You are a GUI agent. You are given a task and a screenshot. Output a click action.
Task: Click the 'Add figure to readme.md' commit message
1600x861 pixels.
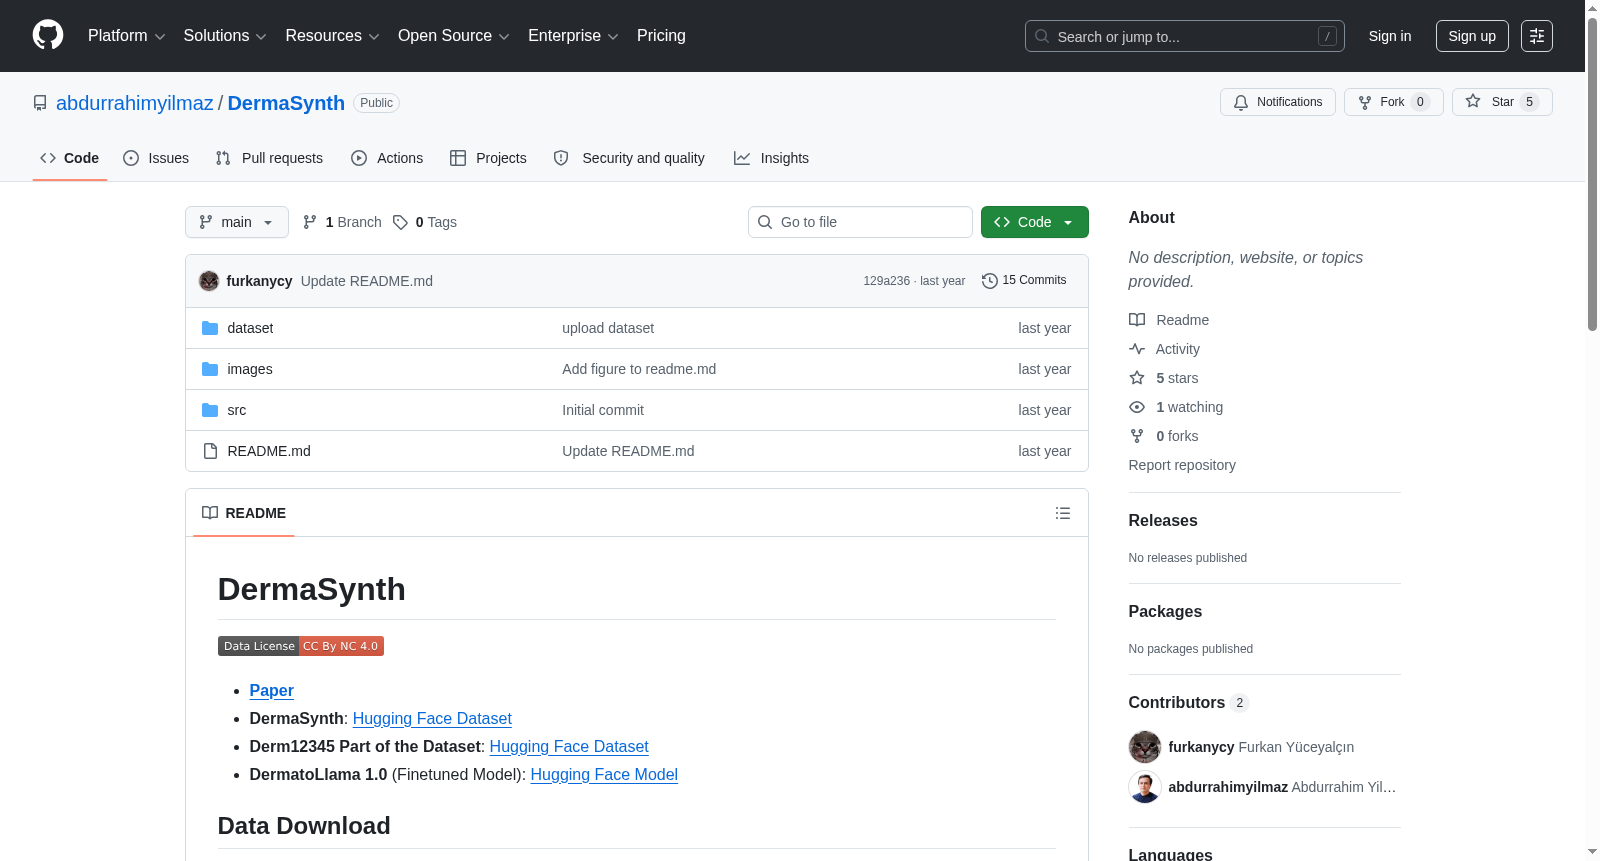[x=639, y=369]
